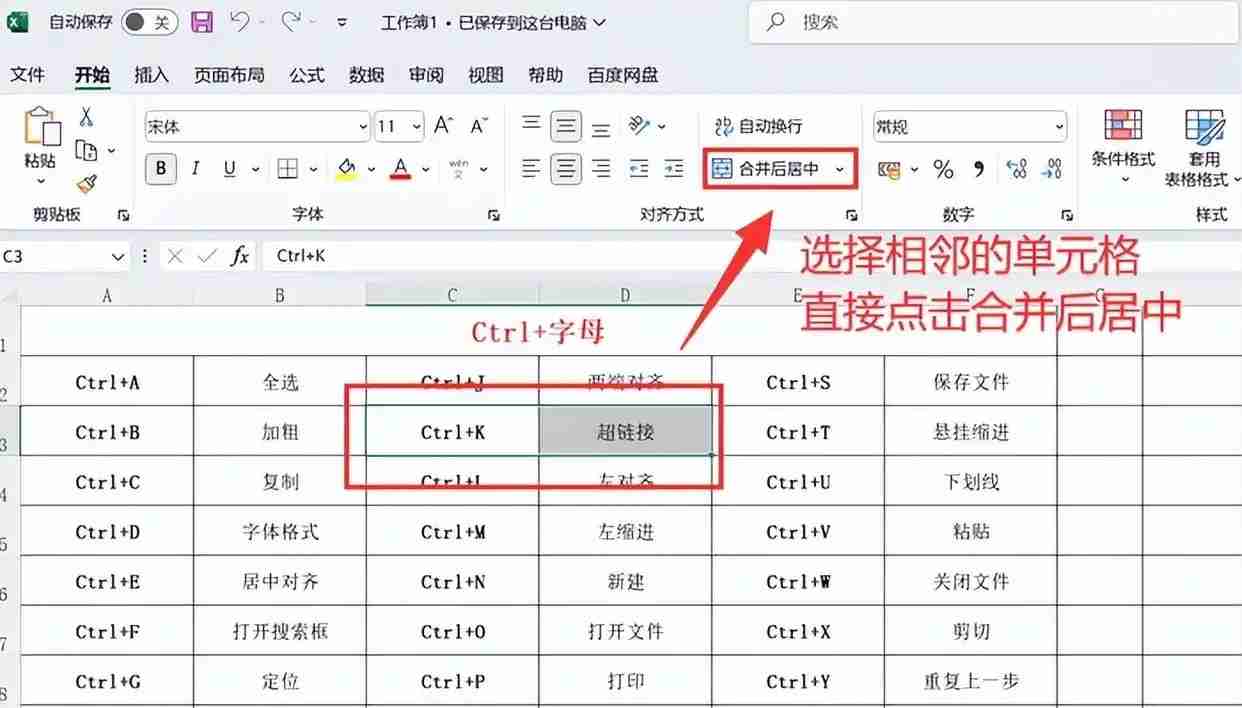This screenshot has height=708, width=1242.
Task: Open the font name 宋体 dropdown
Action: click(x=362, y=127)
